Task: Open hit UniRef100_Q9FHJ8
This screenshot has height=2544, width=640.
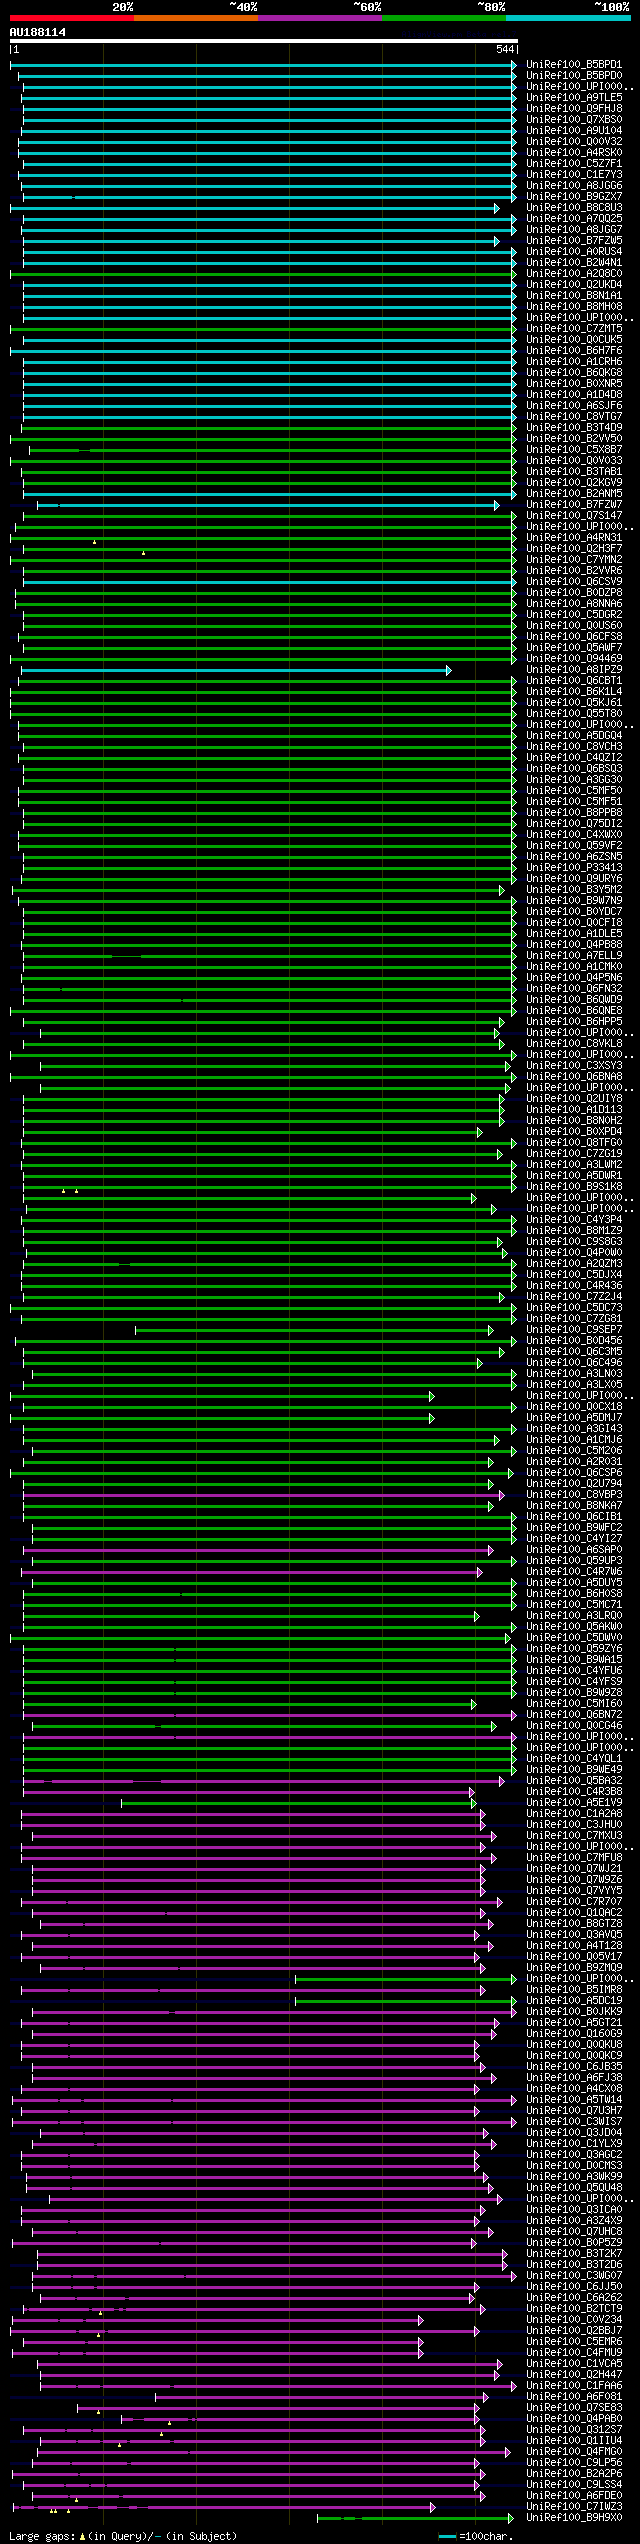Action: coord(574,109)
